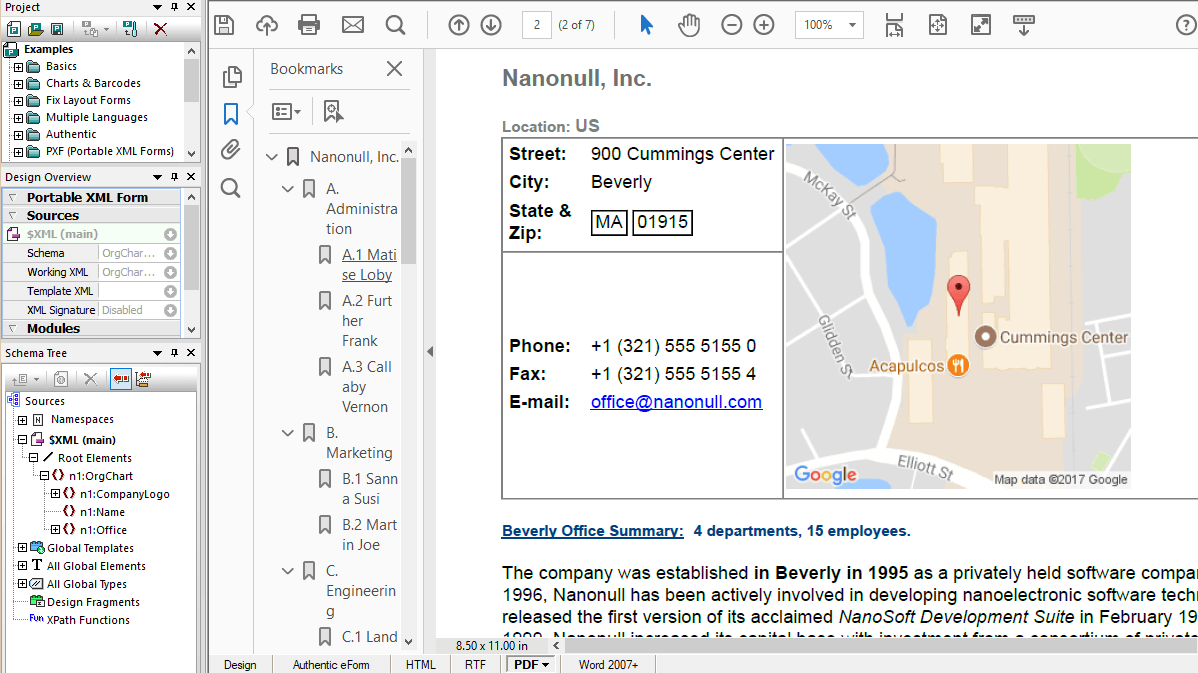
Task: Expand the Namespaces tree node
Action: [x=21, y=419]
